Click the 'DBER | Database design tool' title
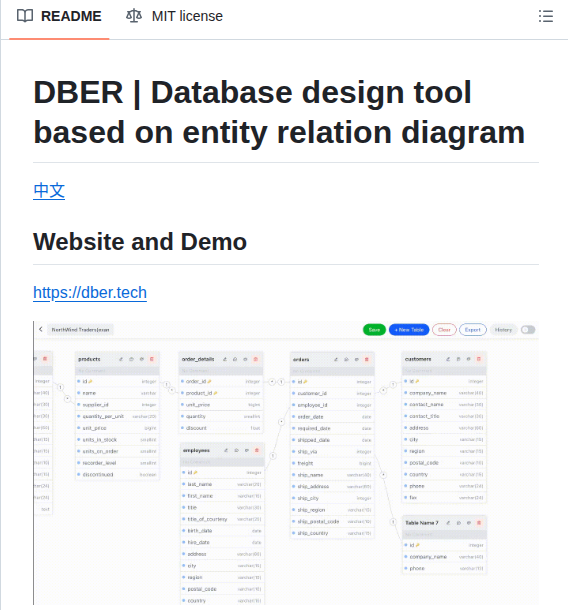 (279, 112)
